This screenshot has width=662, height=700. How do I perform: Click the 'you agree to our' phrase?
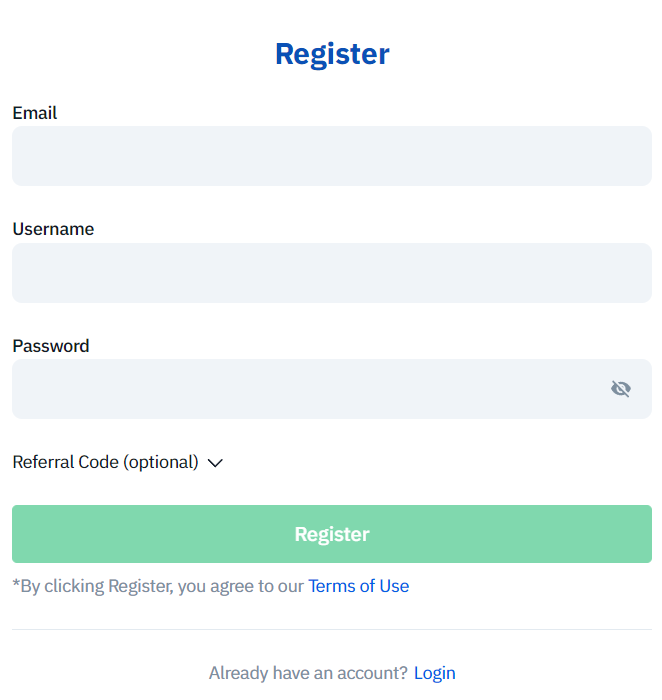(x=240, y=586)
